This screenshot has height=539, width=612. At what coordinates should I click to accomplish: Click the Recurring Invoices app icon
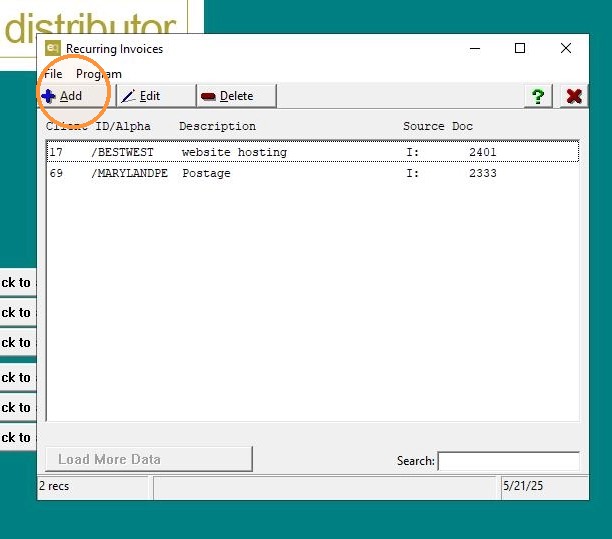pos(53,48)
